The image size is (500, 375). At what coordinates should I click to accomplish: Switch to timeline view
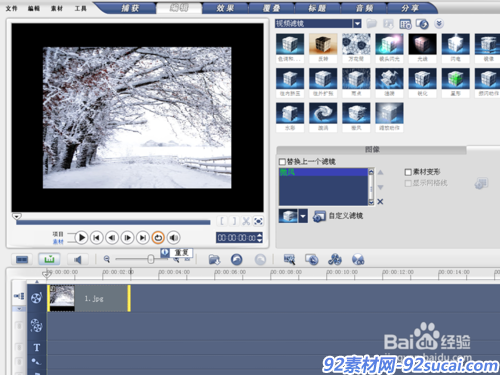49,259
